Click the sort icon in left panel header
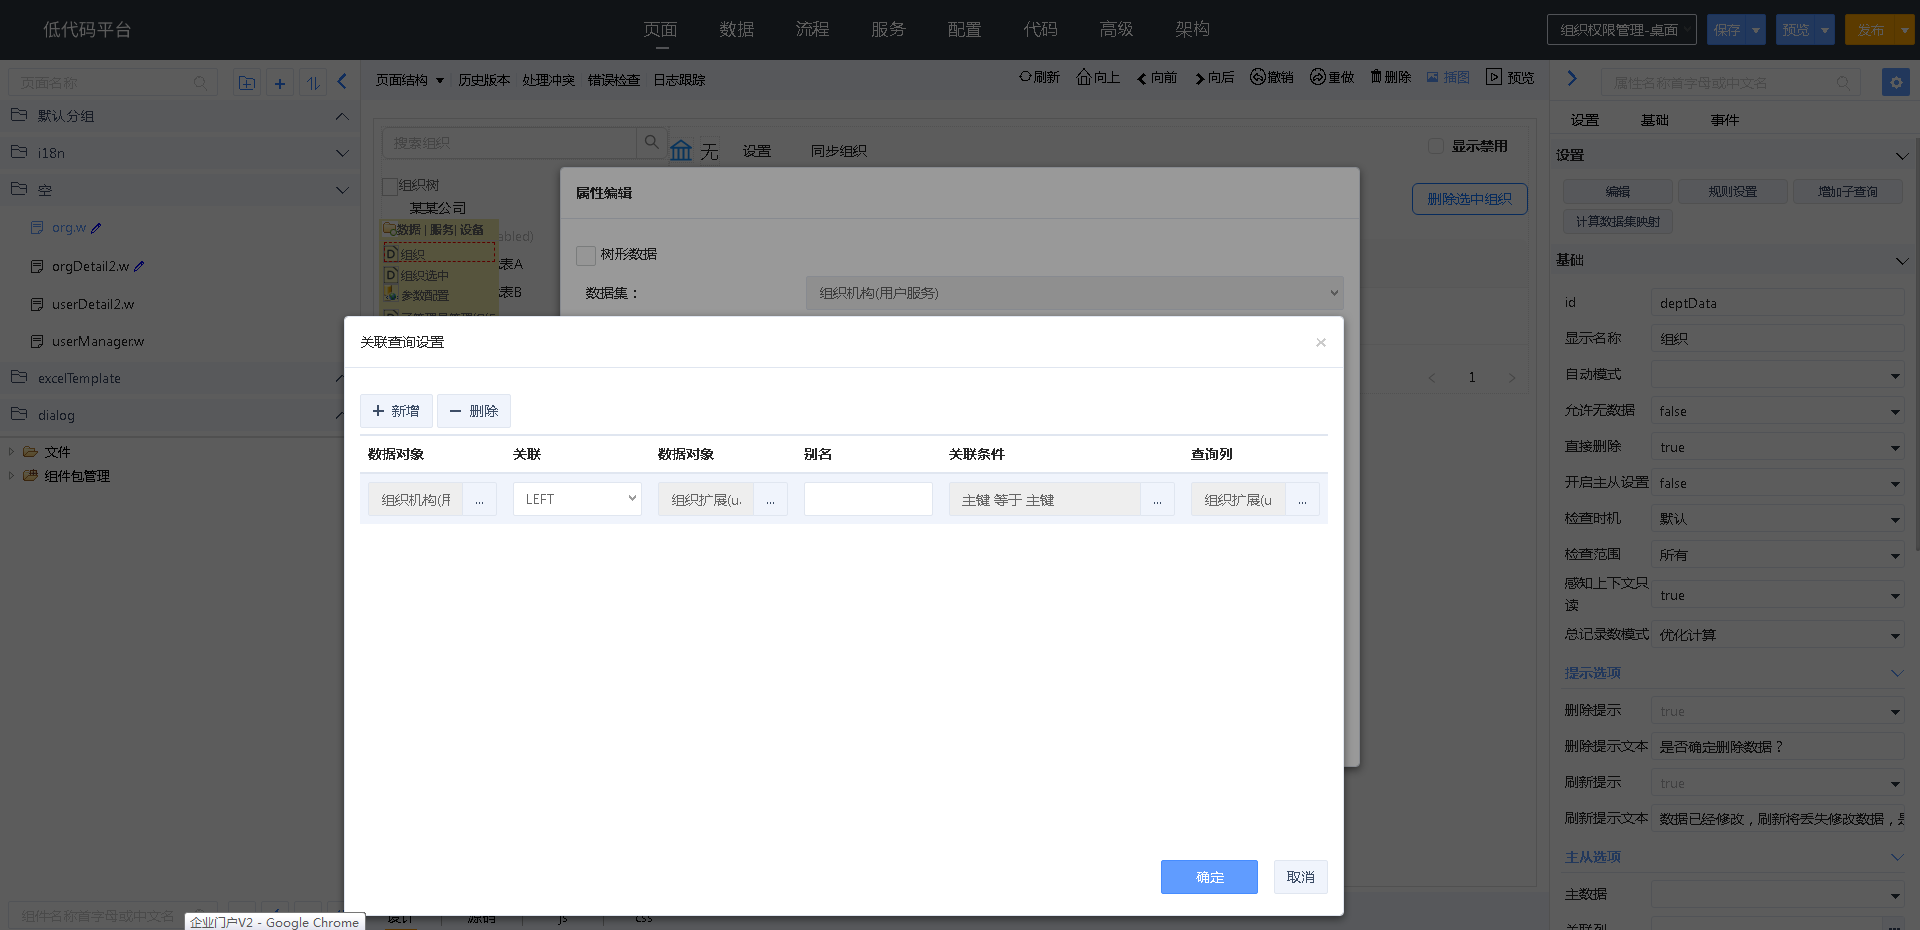Viewport: 1920px width, 930px height. (313, 83)
